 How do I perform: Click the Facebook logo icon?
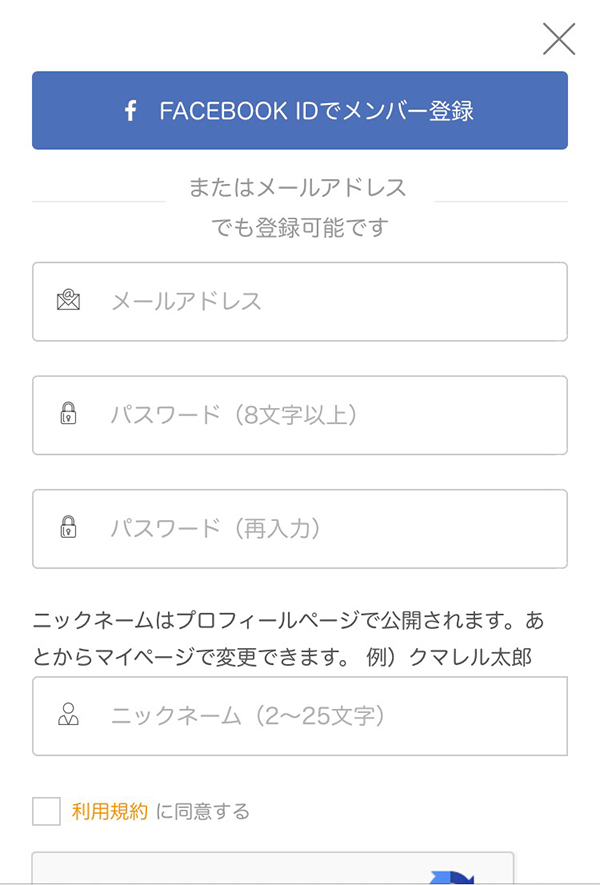(x=129, y=110)
